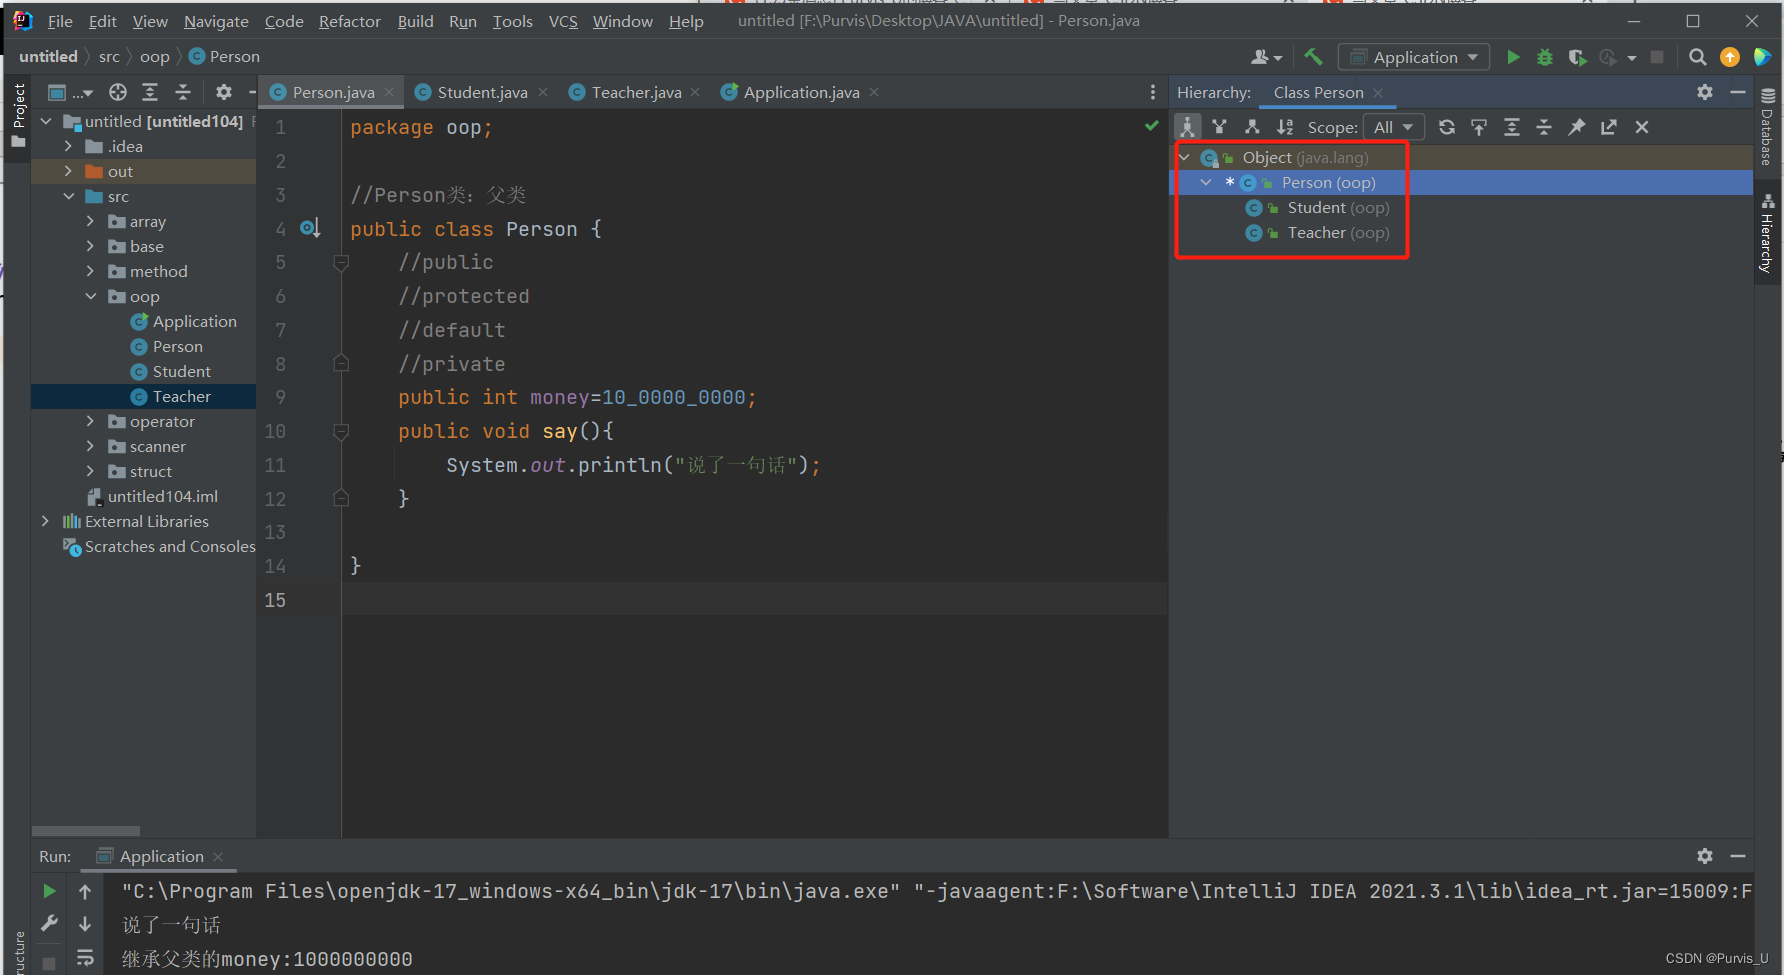
Task: Select untitled104.iml file
Action: click(x=162, y=496)
